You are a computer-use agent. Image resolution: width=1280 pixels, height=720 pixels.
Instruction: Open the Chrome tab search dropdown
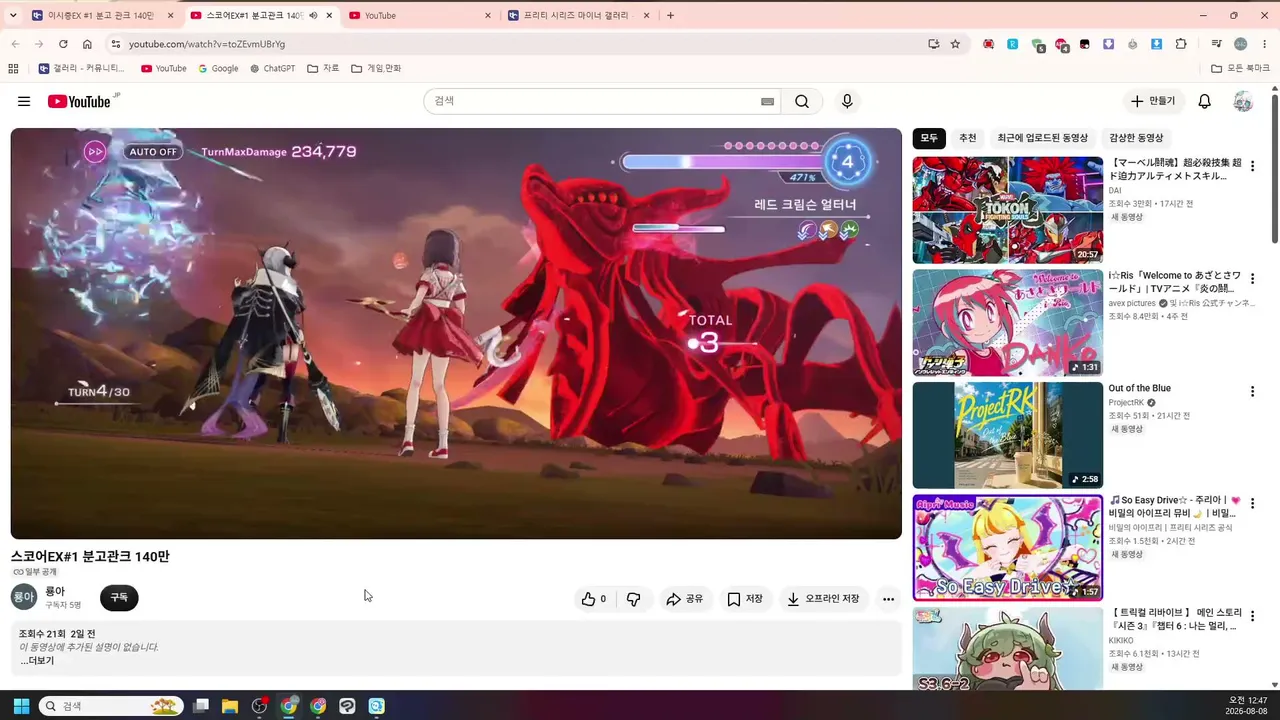pyautogui.click(x=12, y=15)
